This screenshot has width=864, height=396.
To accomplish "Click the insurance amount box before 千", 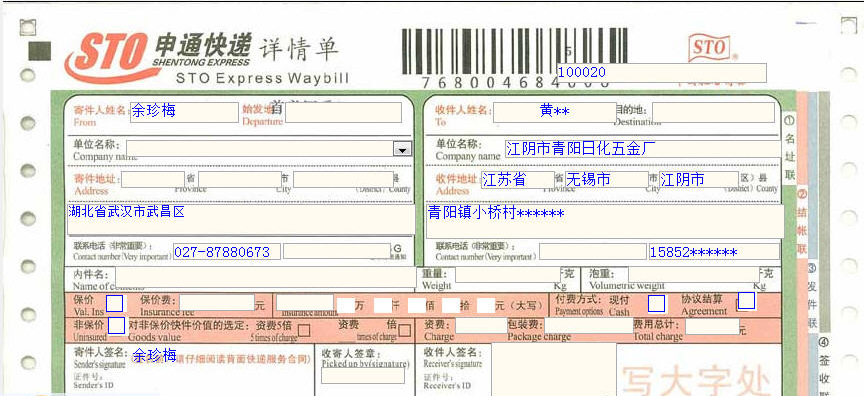I will pyautogui.click(x=382, y=305).
